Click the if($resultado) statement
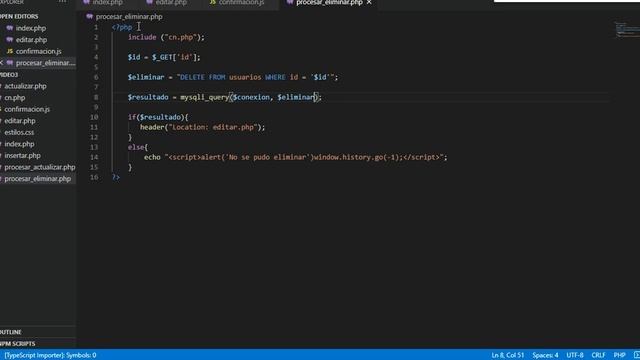Screen dimensions: 640x360 [158, 117]
